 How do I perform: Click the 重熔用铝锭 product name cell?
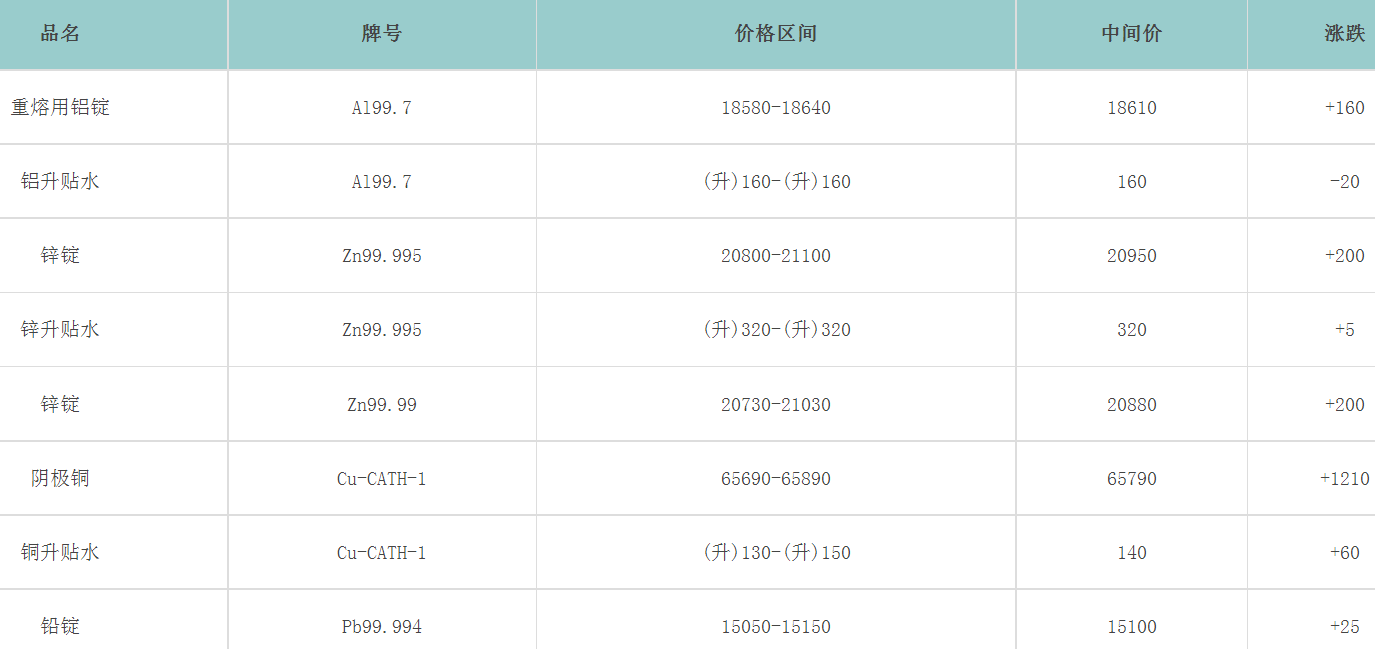(60, 108)
